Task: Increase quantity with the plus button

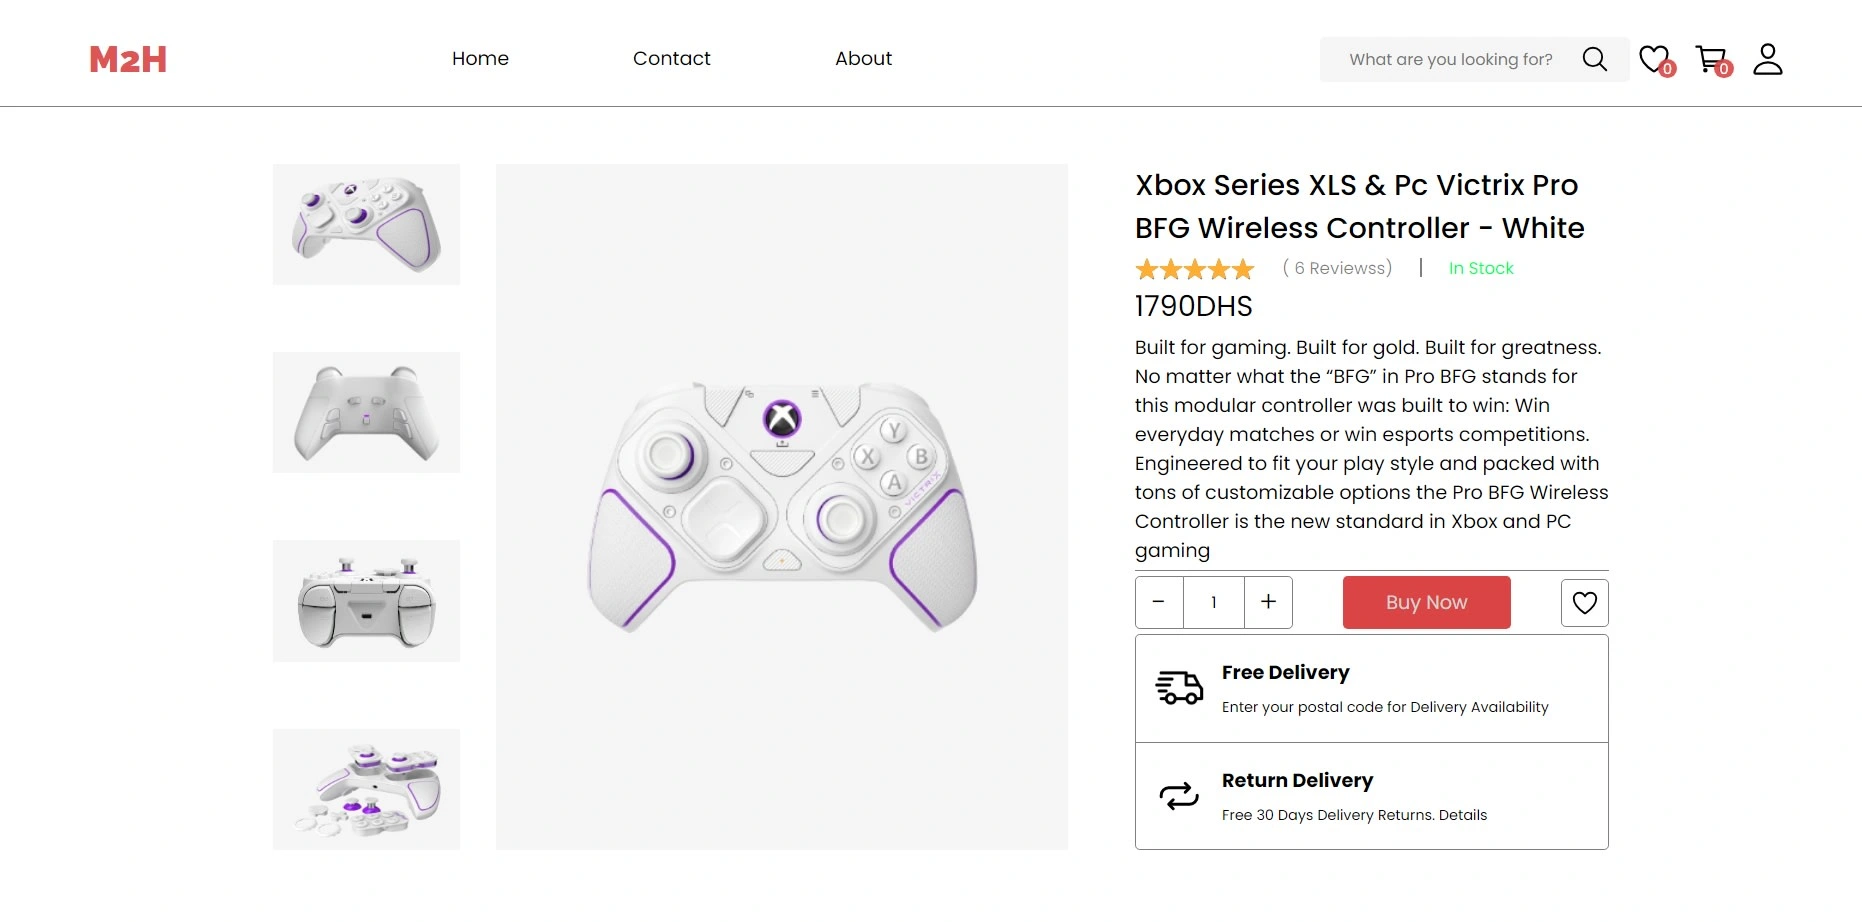Action: tap(1268, 602)
